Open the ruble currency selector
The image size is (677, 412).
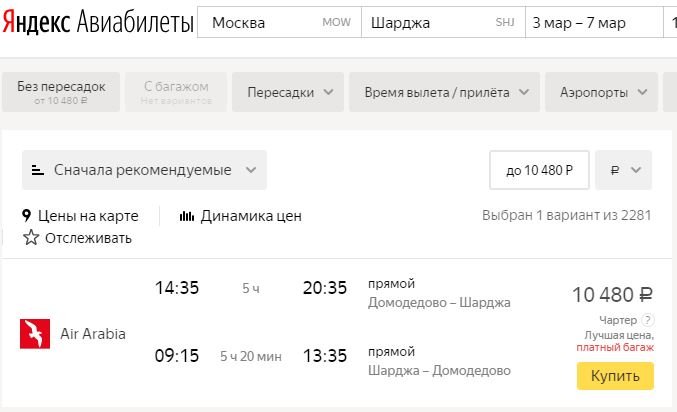pos(623,170)
